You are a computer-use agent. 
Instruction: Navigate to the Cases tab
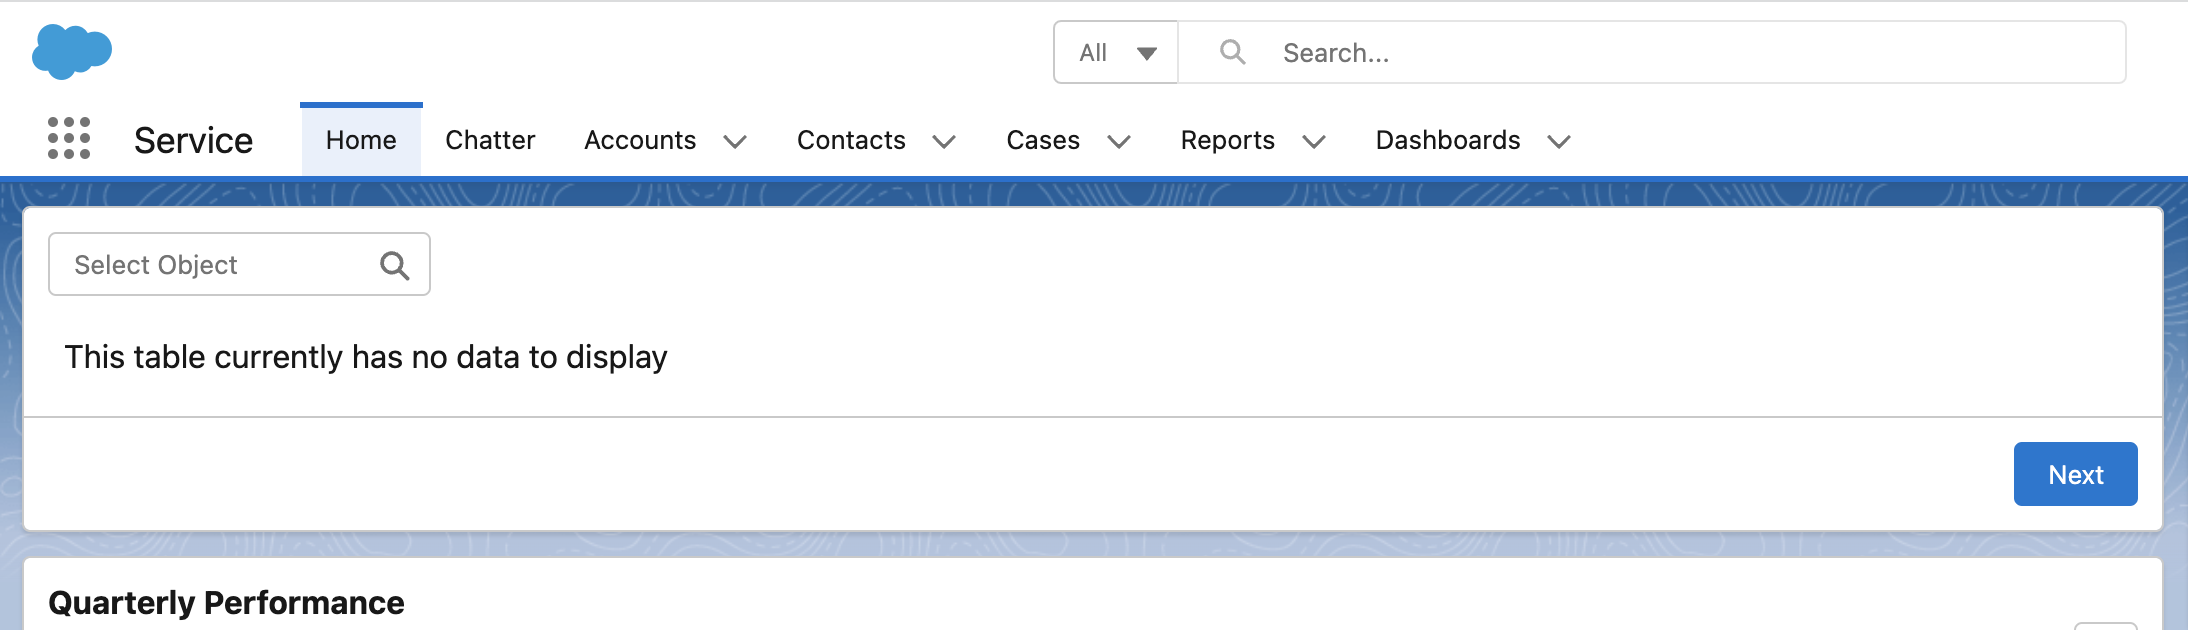pyautogui.click(x=1041, y=140)
